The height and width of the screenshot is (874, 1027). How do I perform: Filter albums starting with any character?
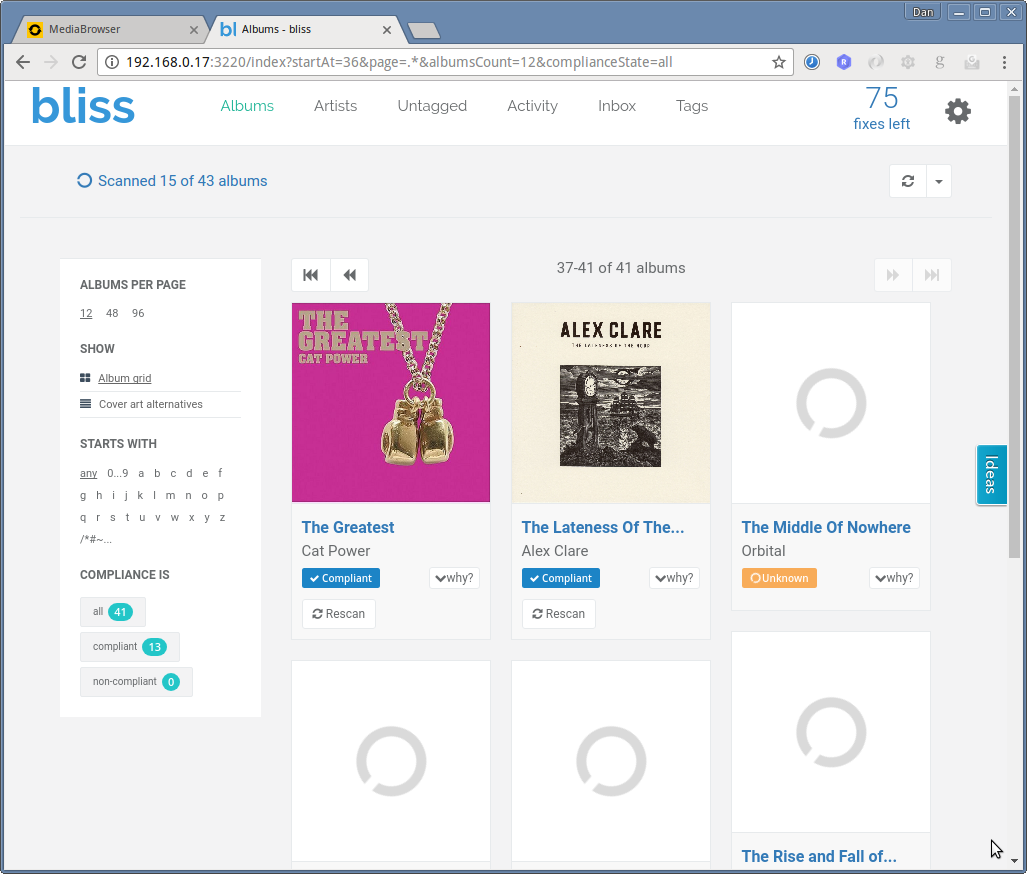tap(88, 473)
